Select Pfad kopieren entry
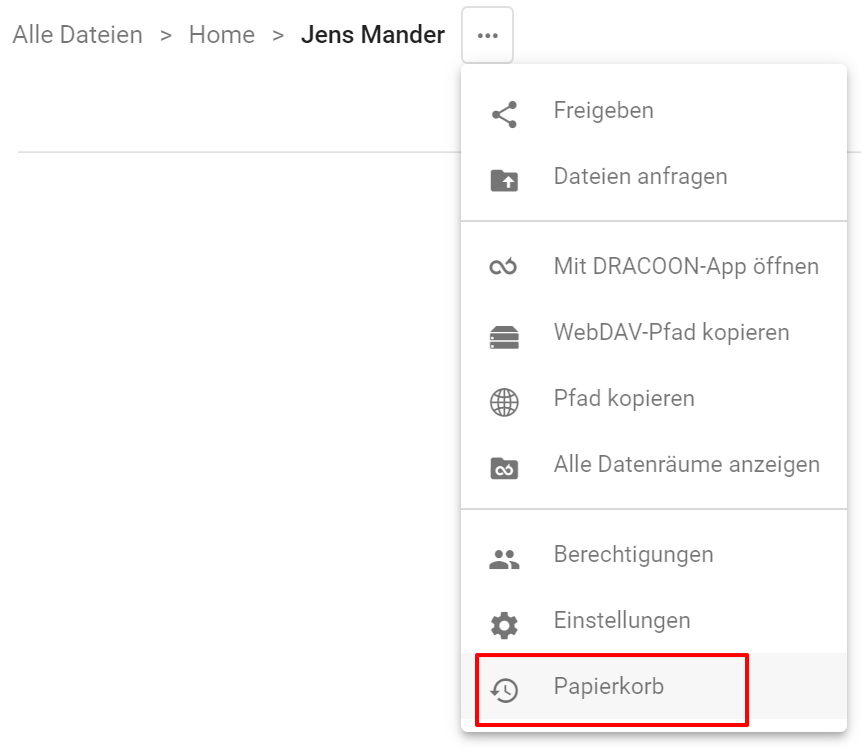Viewport: 861px width, 750px height. click(653, 398)
